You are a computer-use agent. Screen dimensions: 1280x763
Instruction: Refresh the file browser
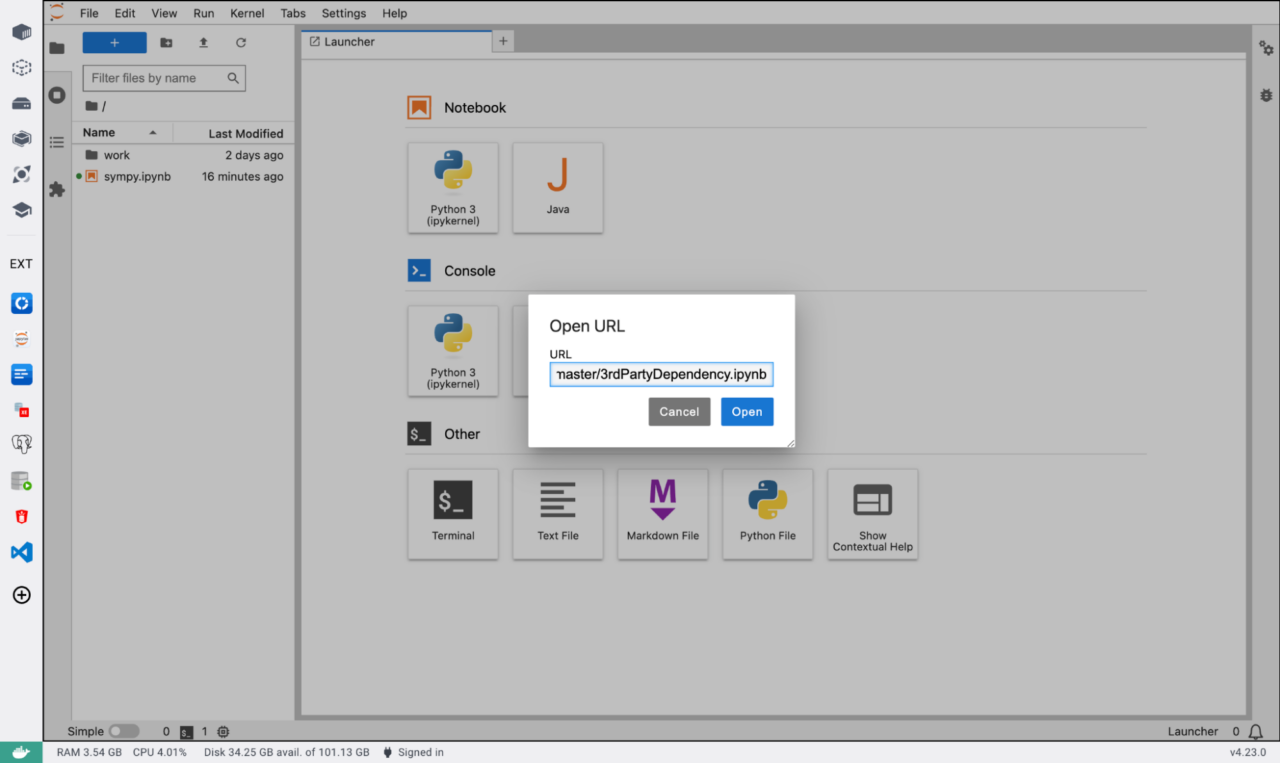(240, 42)
